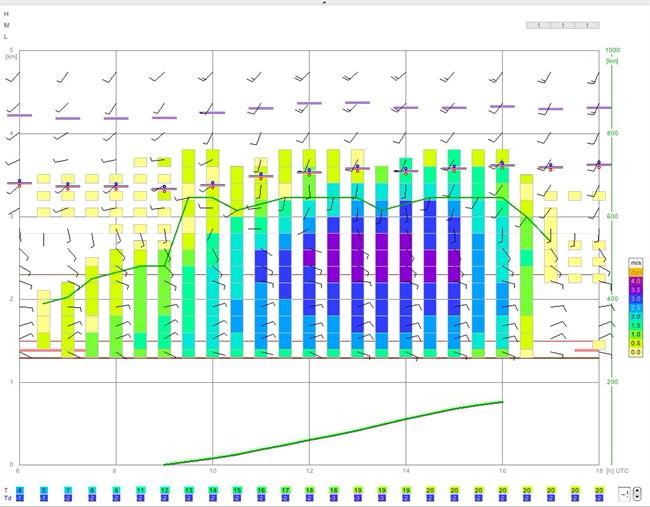Click the L low cloud row label
This screenshot has width=650, height=507.
[x=6, y=37]
